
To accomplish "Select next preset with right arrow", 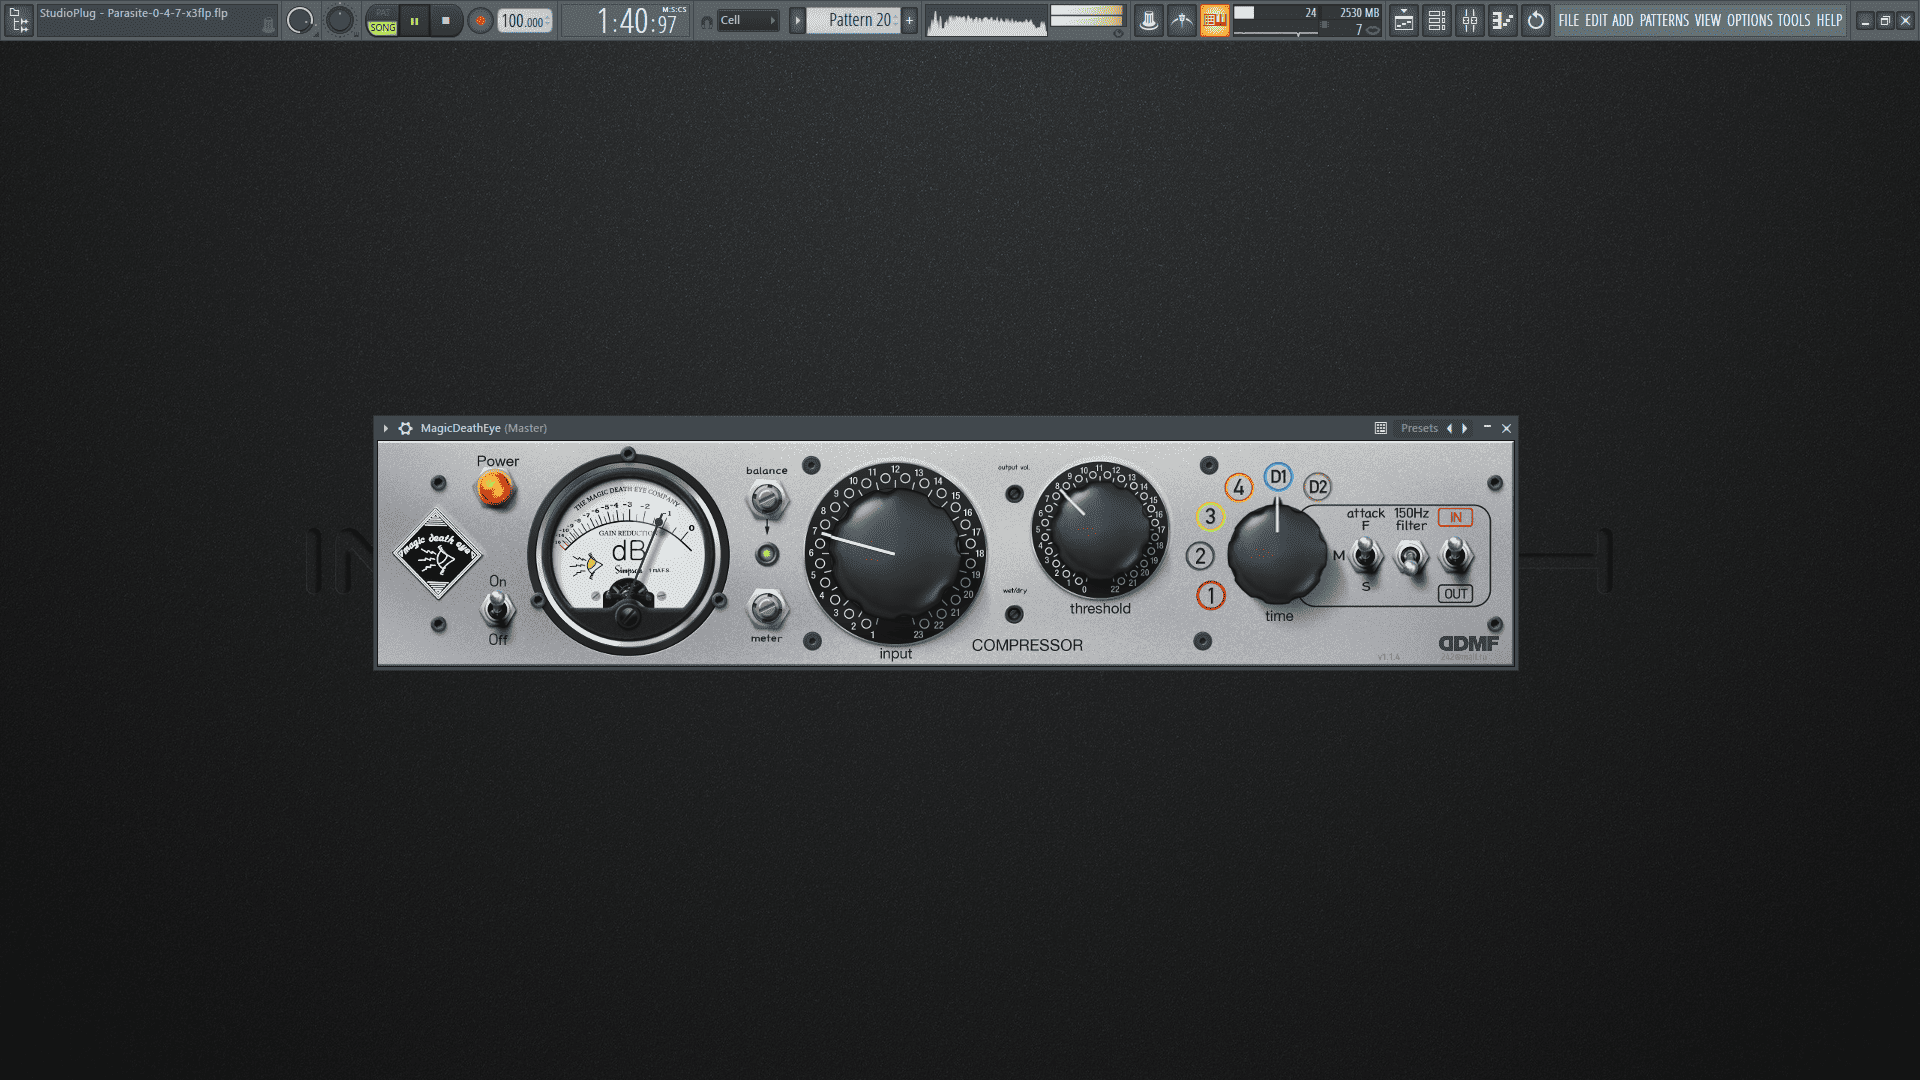I will click(1465, 428).
